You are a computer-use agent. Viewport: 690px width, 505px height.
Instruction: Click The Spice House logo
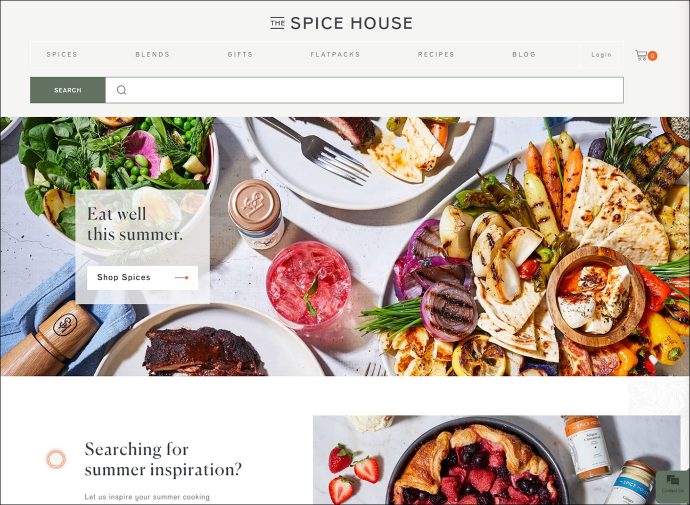[x=341, y=23]
